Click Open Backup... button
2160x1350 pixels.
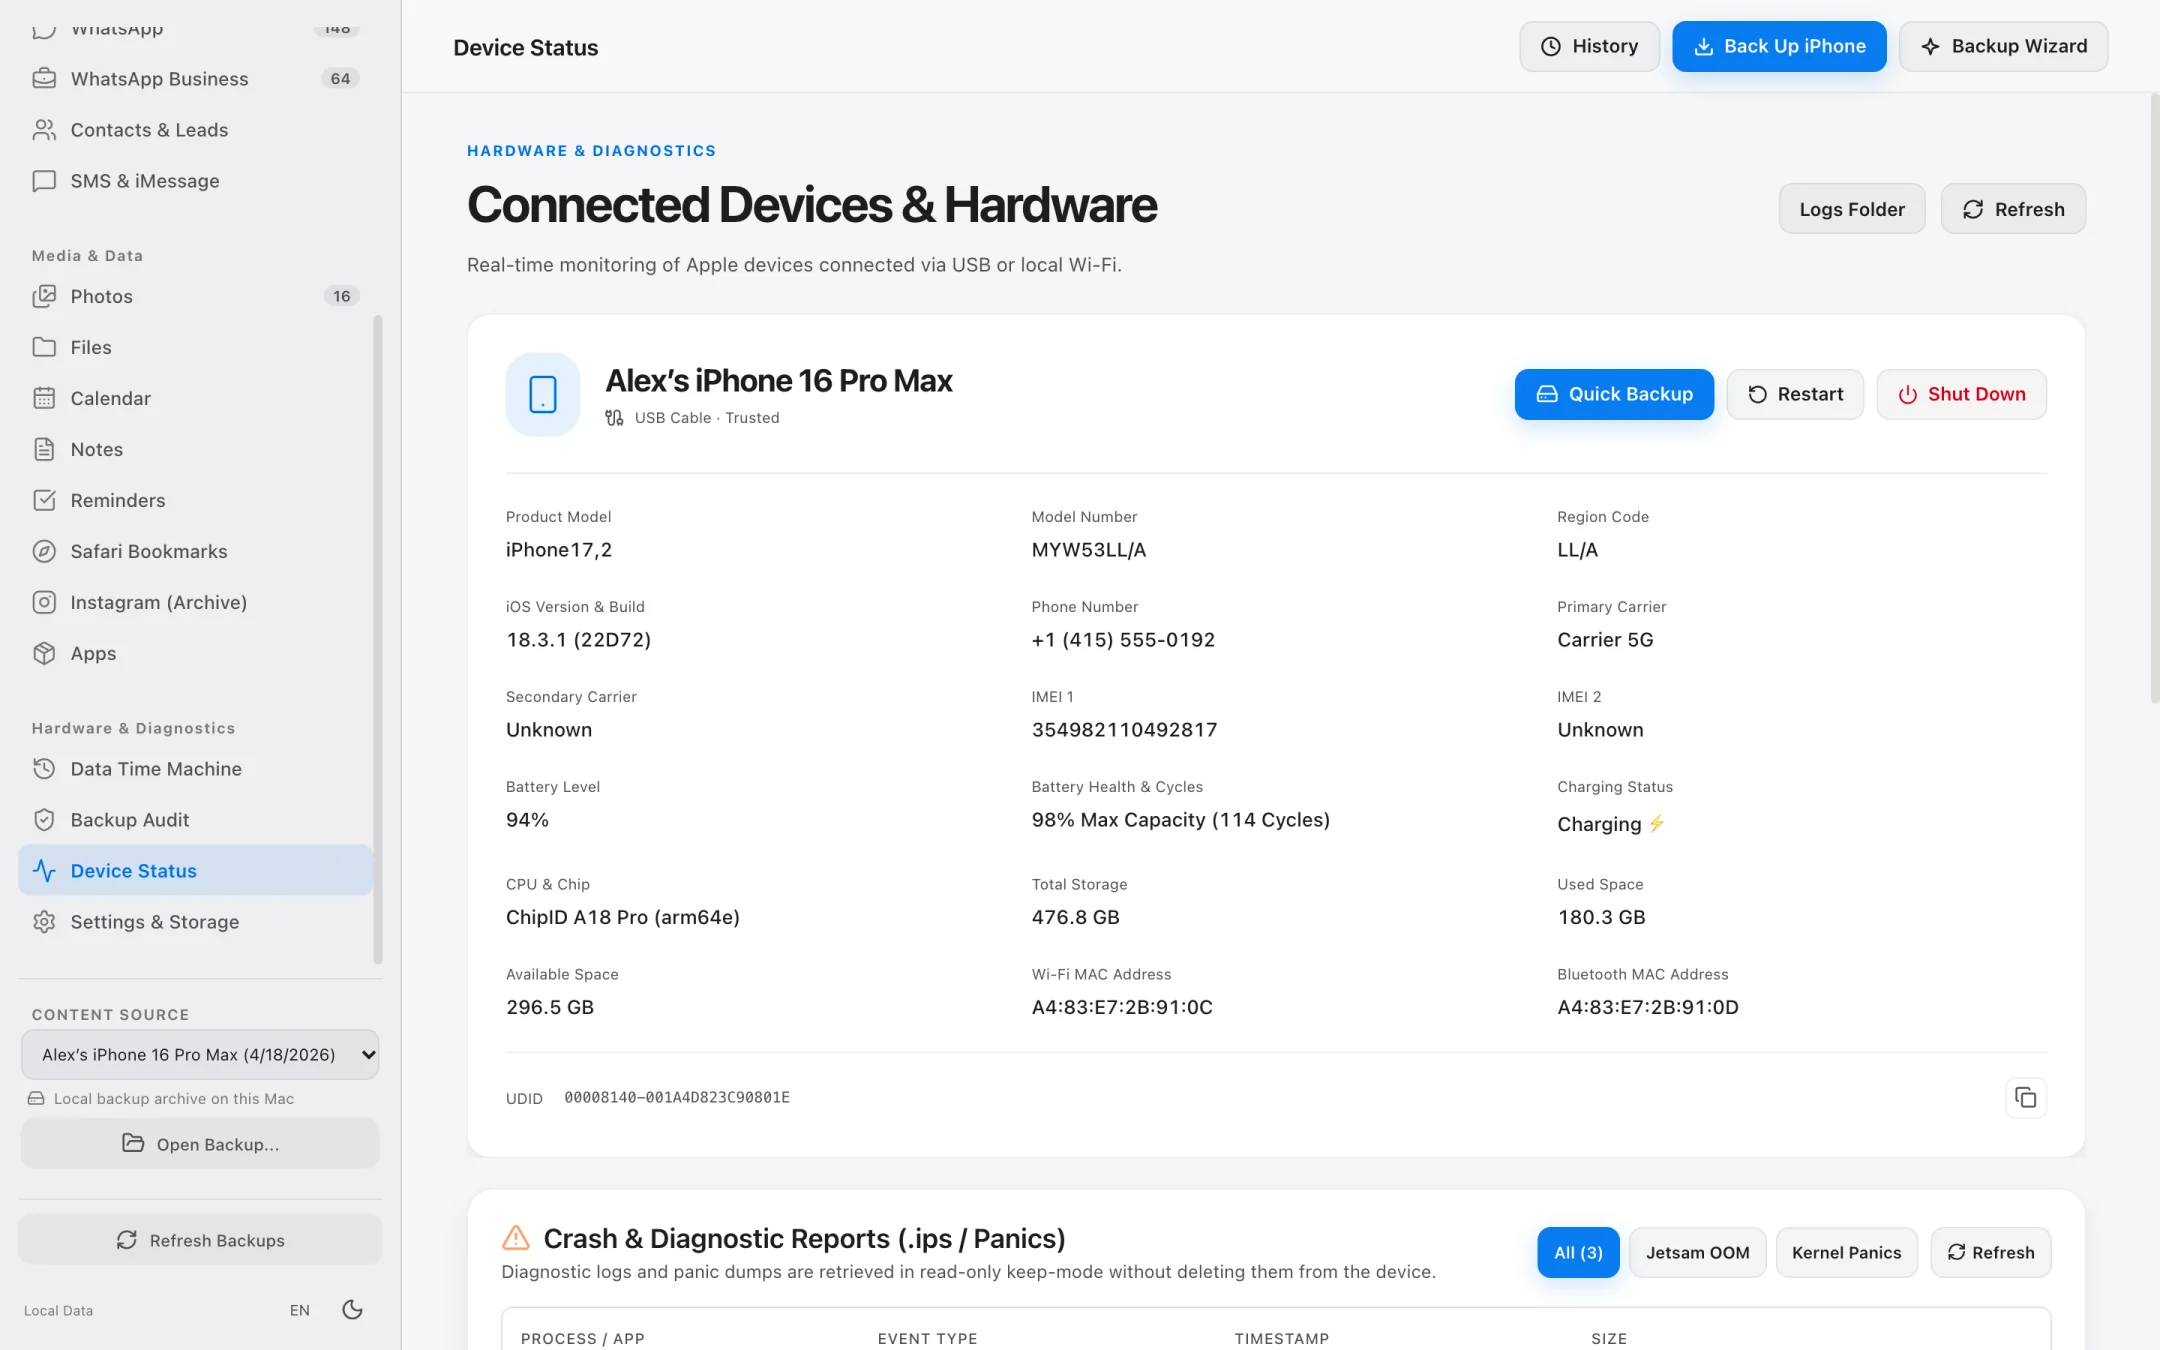200,1143
